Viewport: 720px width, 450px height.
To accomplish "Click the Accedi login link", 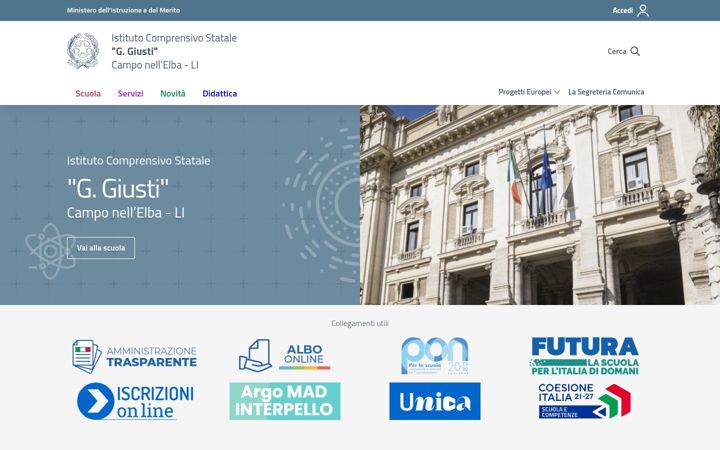I will tap(622, 10).
